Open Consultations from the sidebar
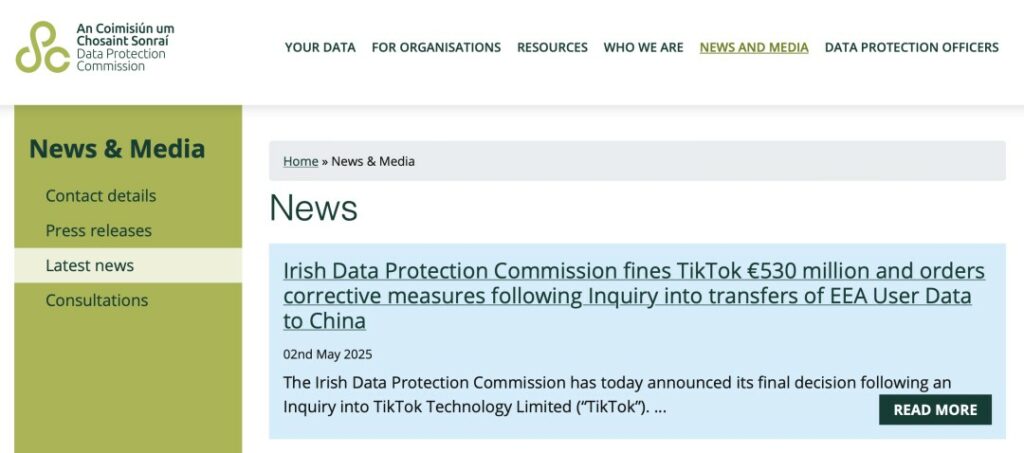Viewport: 1024px width, 453px height. pyautogui.click(x=97, y=300)
